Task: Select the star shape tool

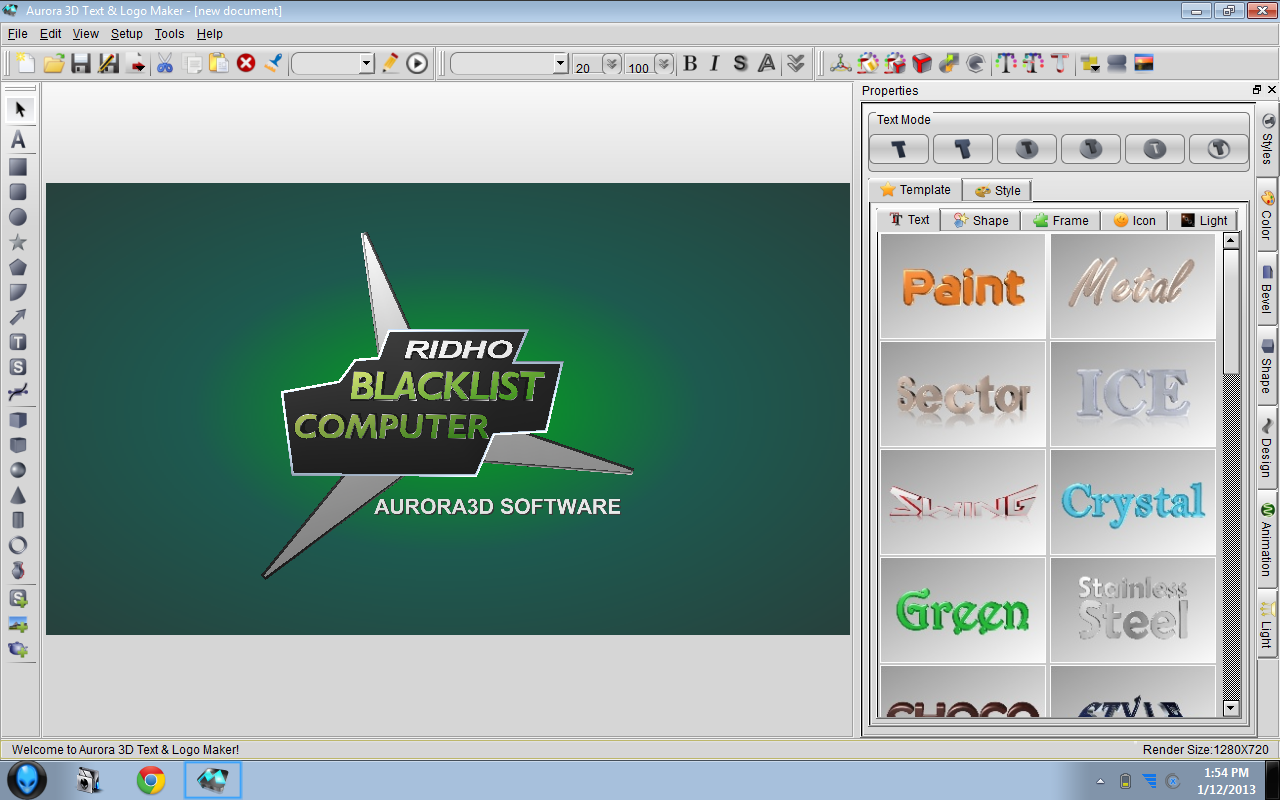Action: tap(18, 241)
